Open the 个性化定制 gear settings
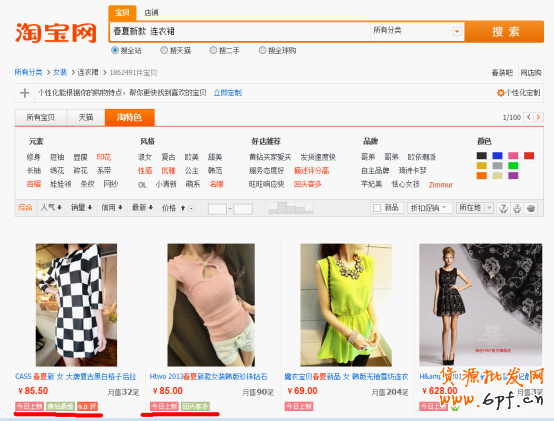Image resolution: width=554 pixels, height=421 pixels. tap(518, 93)
